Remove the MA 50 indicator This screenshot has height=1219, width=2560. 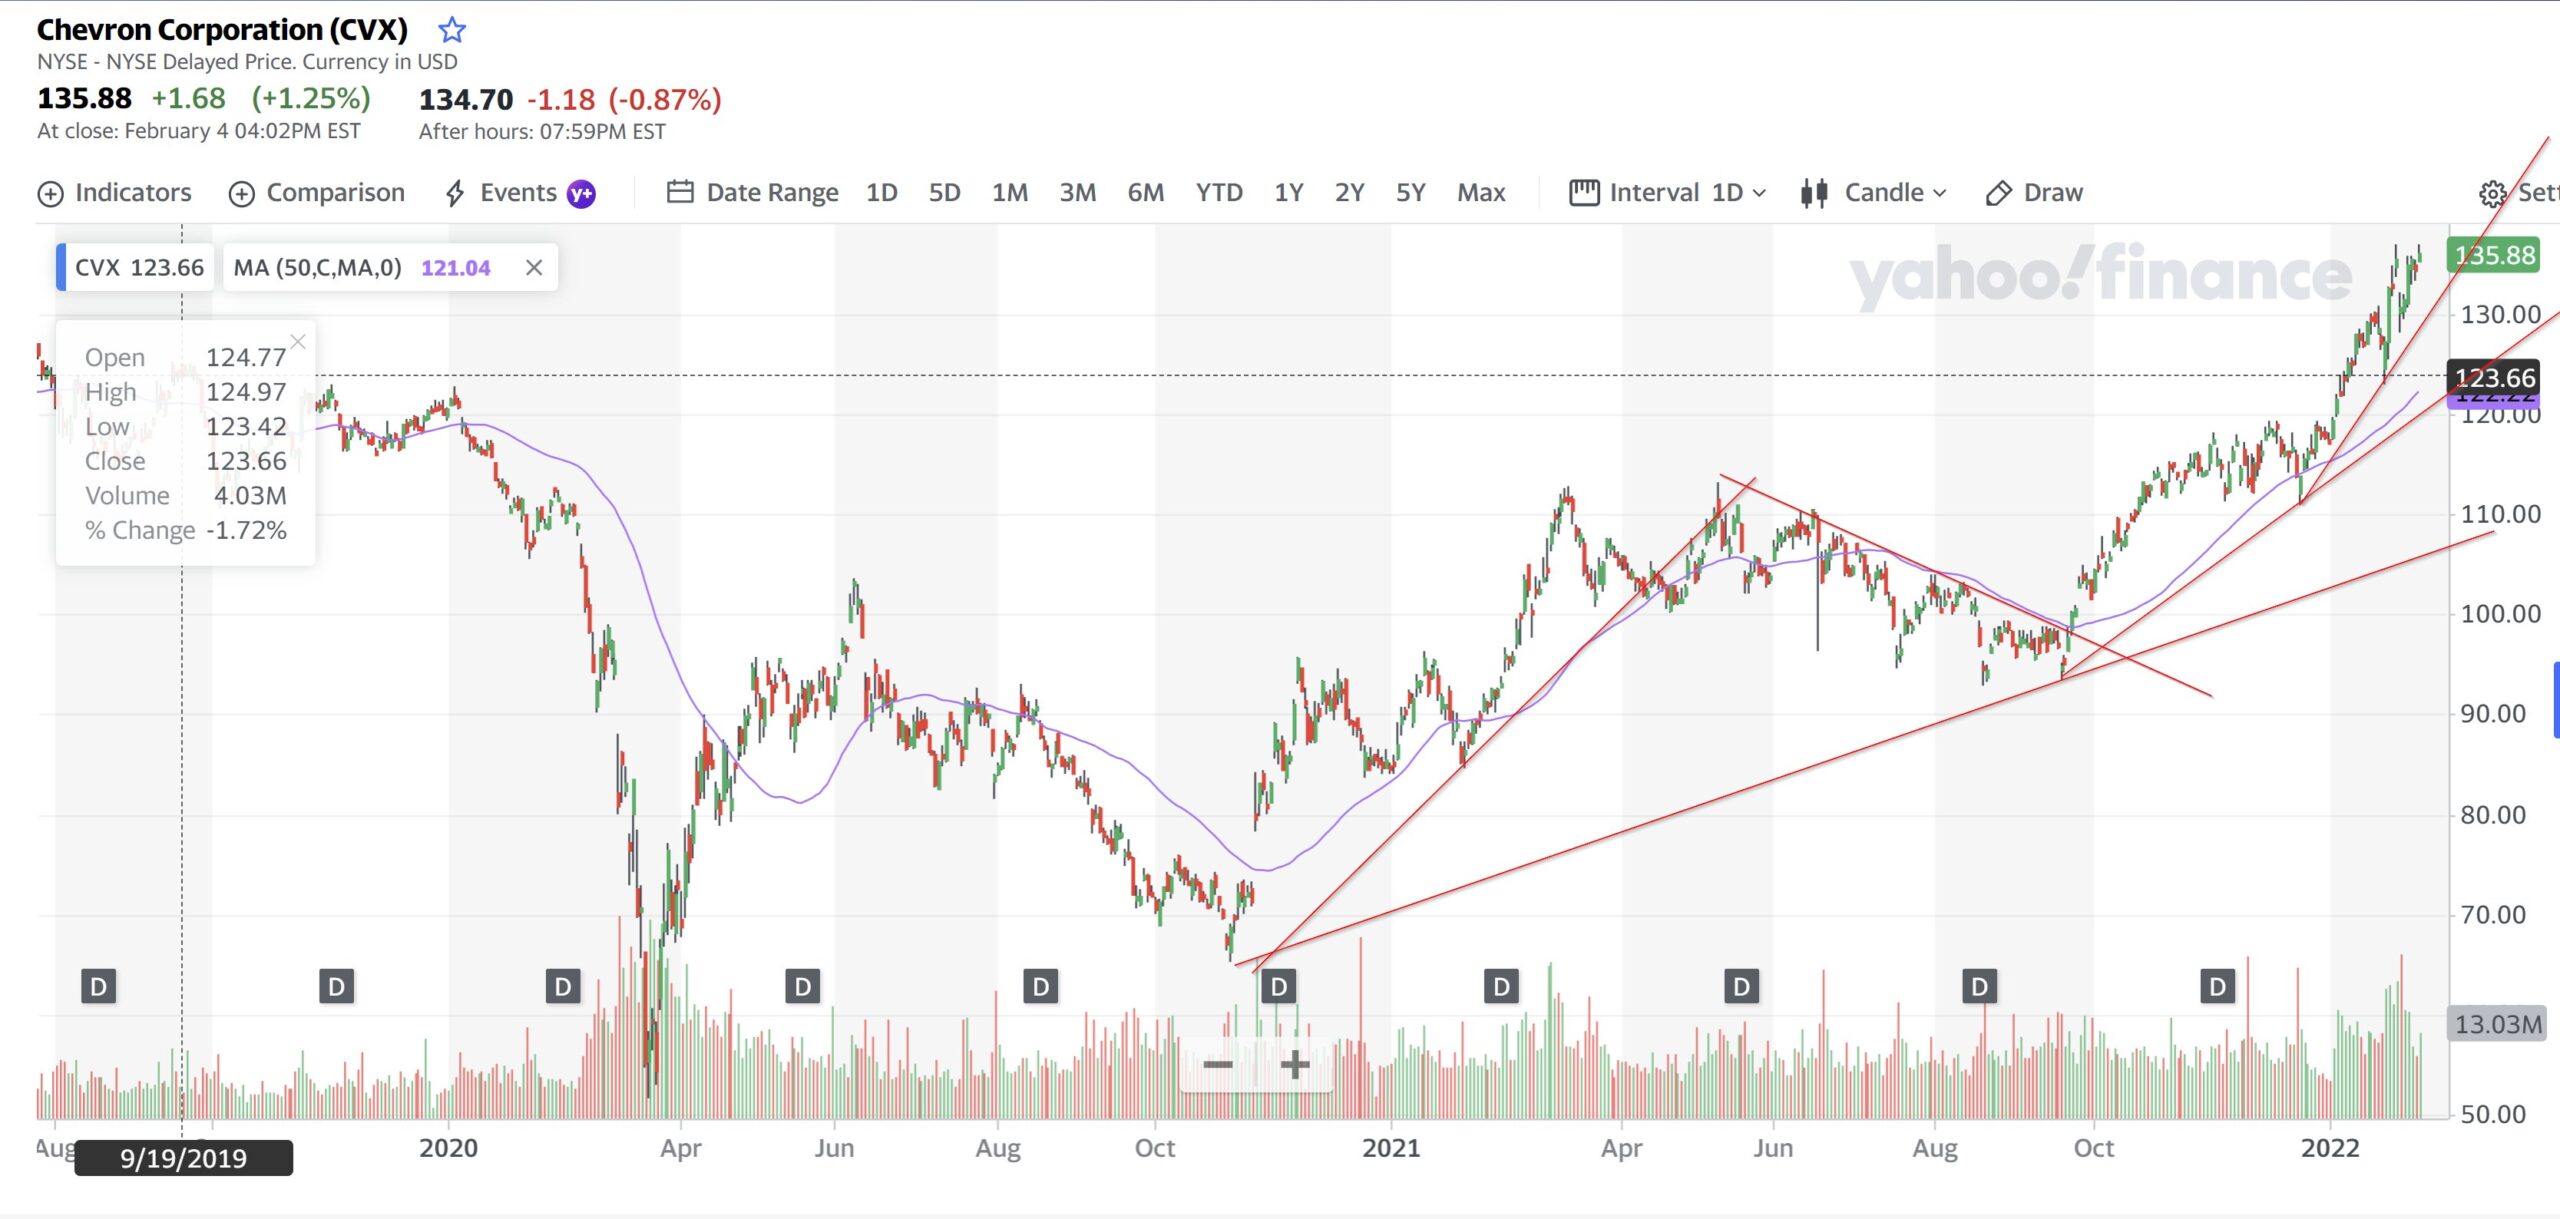(534, 268)
